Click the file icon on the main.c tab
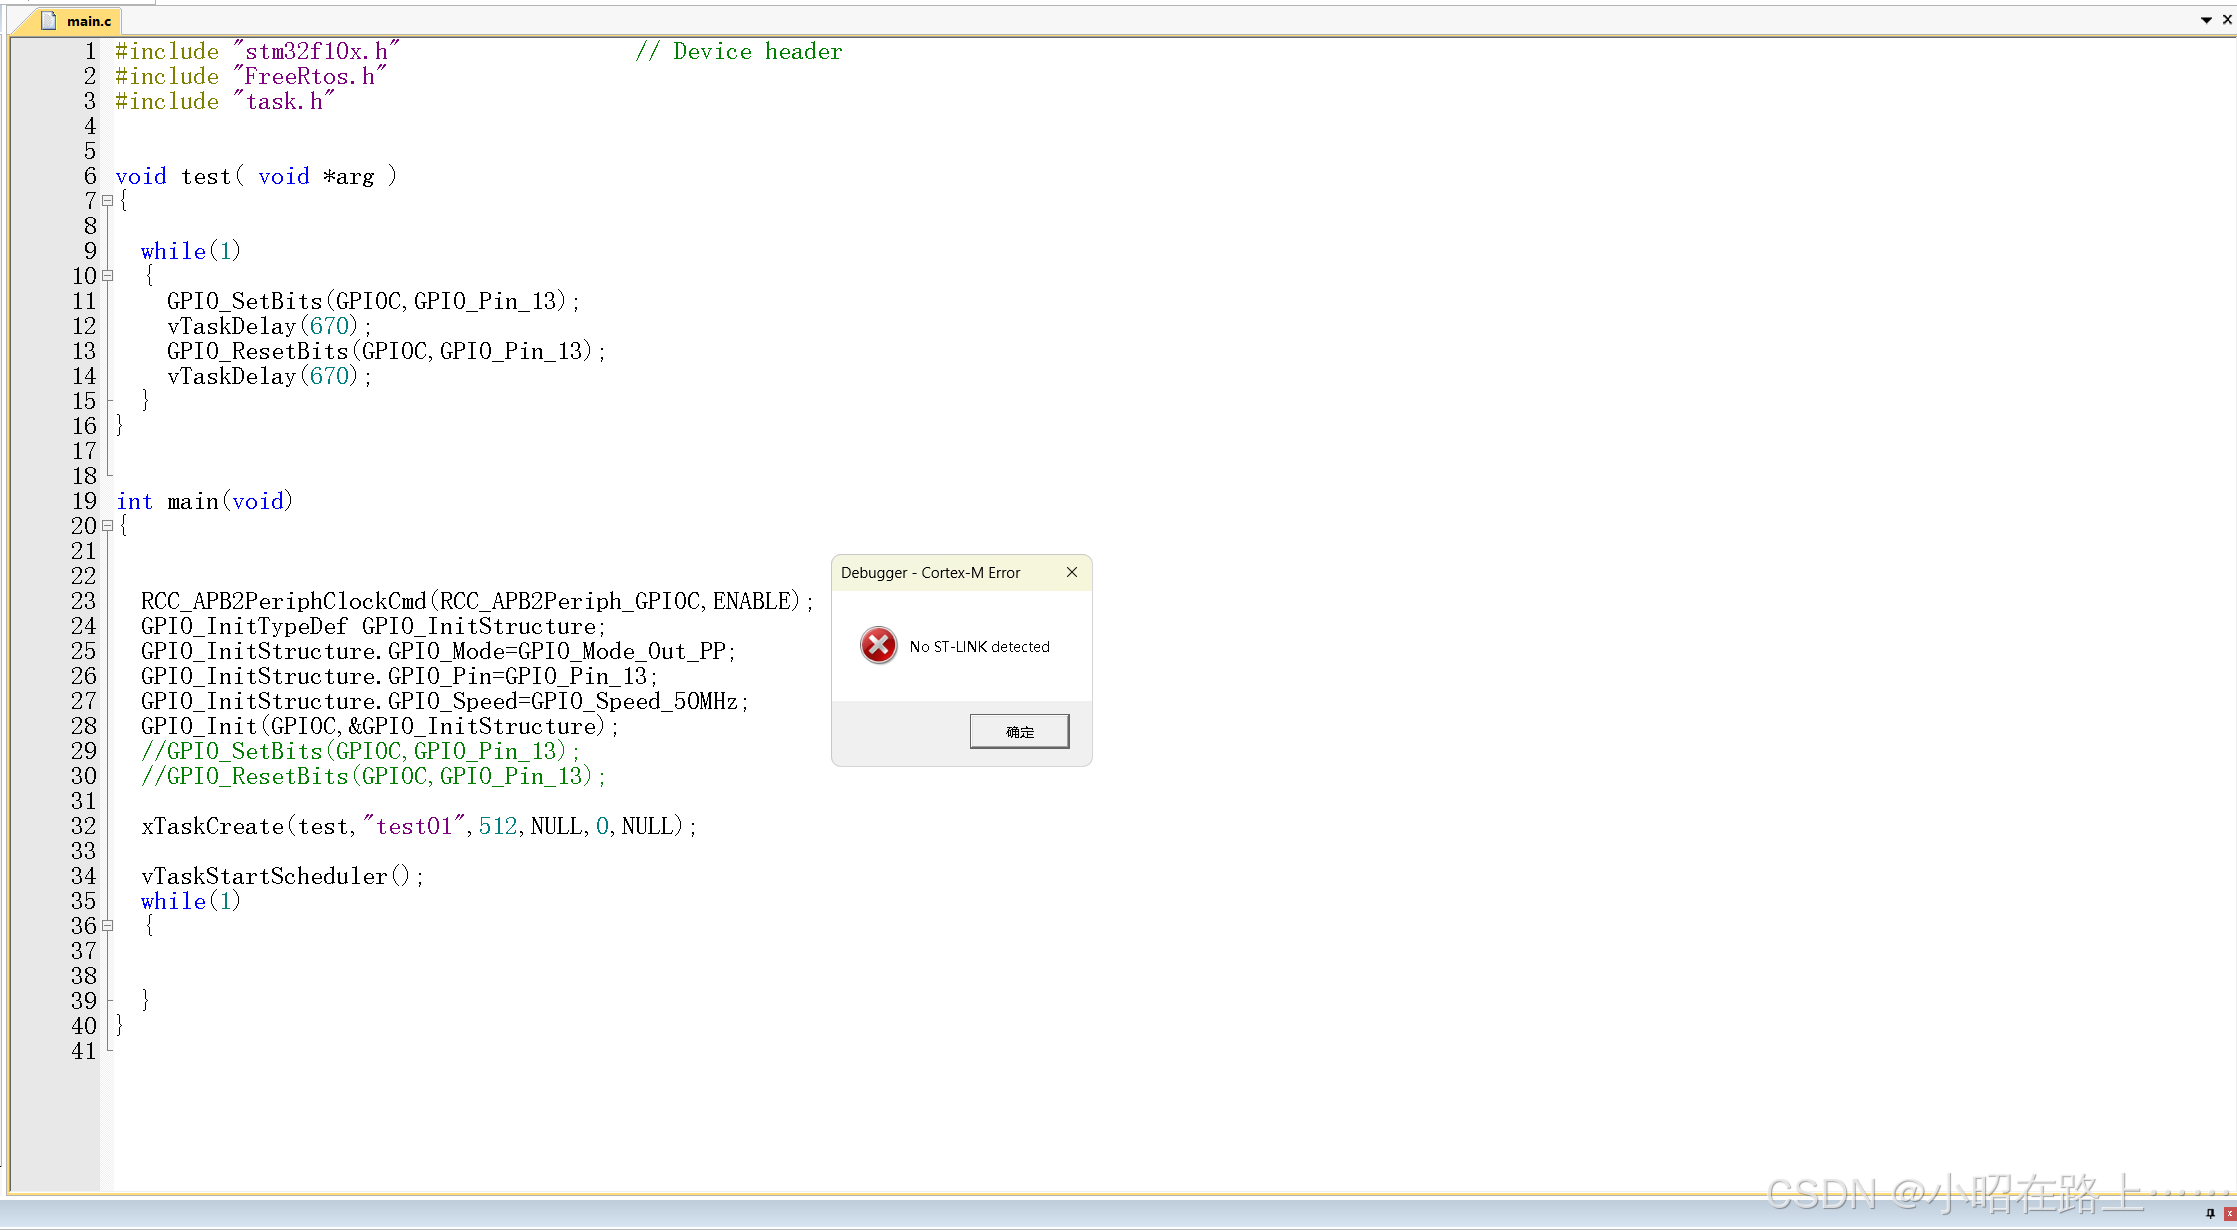The image size is (2237, 1230). (x=49, y=20)
